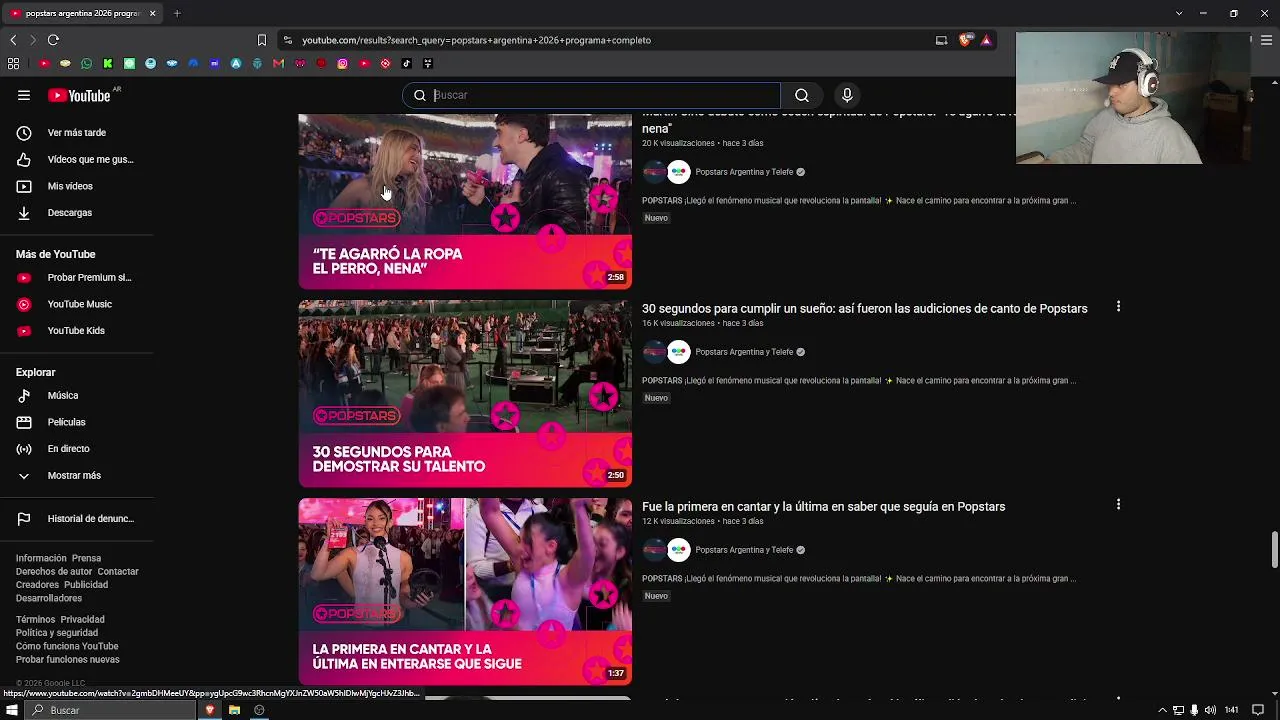Open Cómo funciona YouTube link

67,646
